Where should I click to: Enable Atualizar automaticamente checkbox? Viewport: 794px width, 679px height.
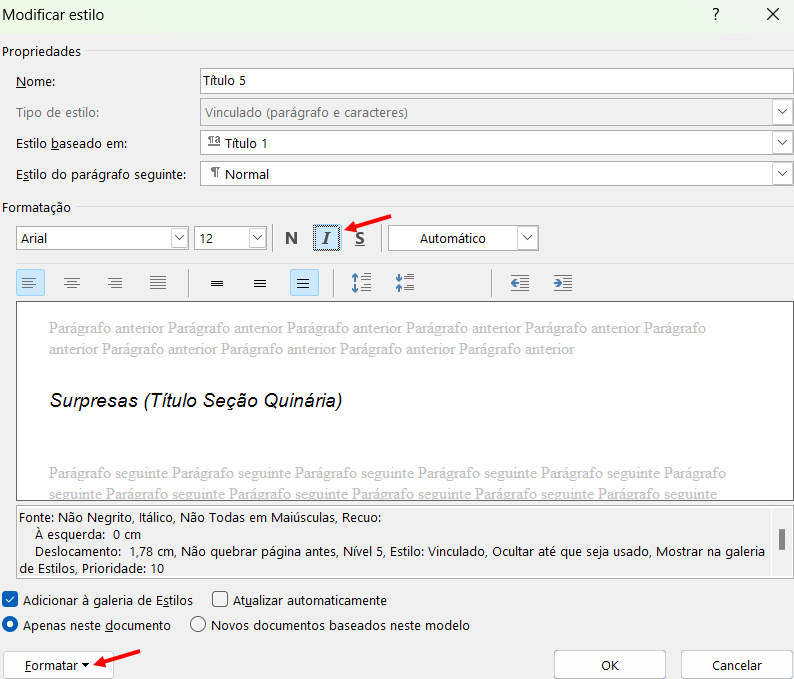click(x=221, y=600)
